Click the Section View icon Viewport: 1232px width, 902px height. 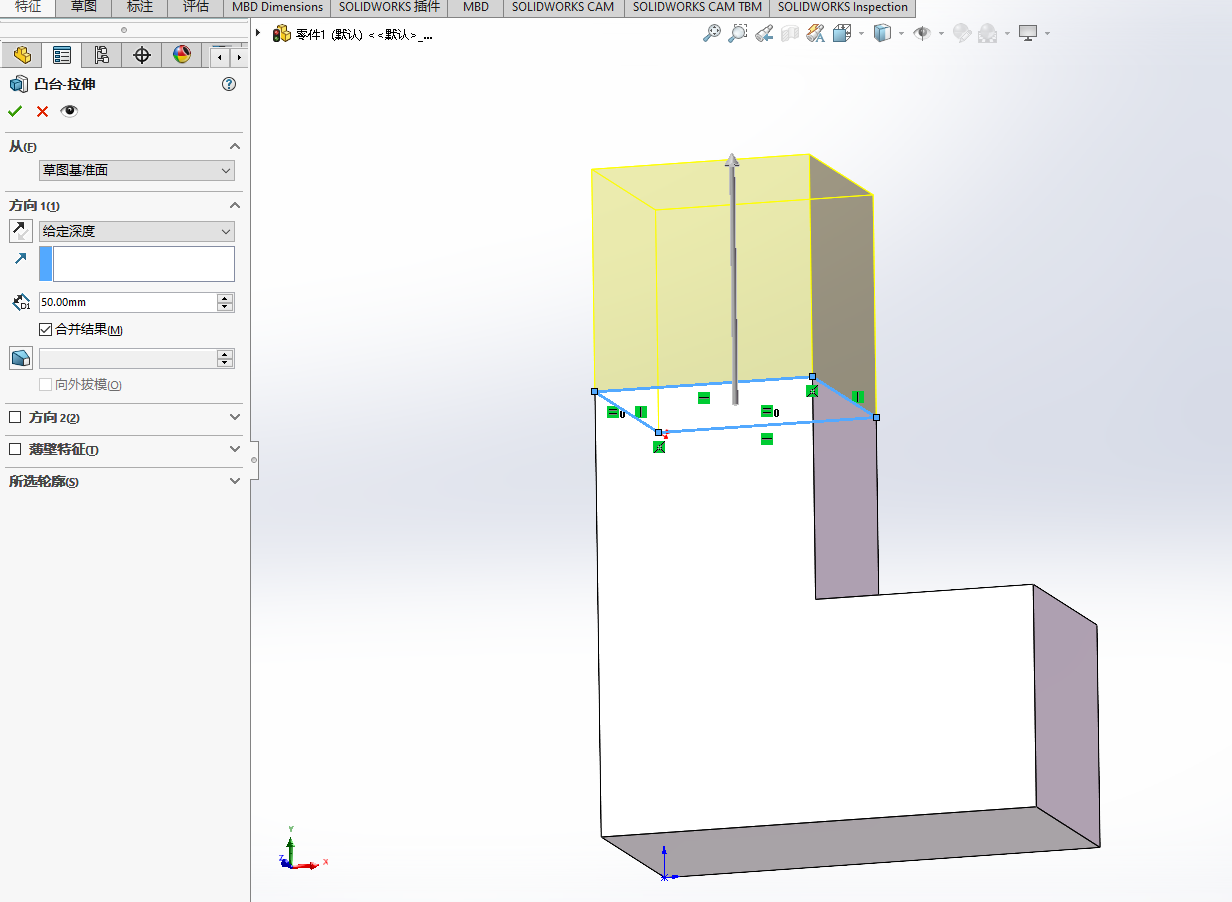click(x=790, y=33)
